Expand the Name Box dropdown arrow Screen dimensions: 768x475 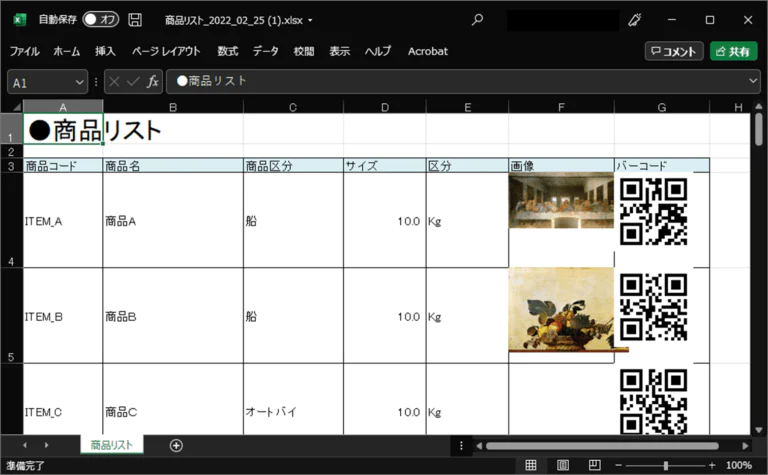[x=79, y=82]
